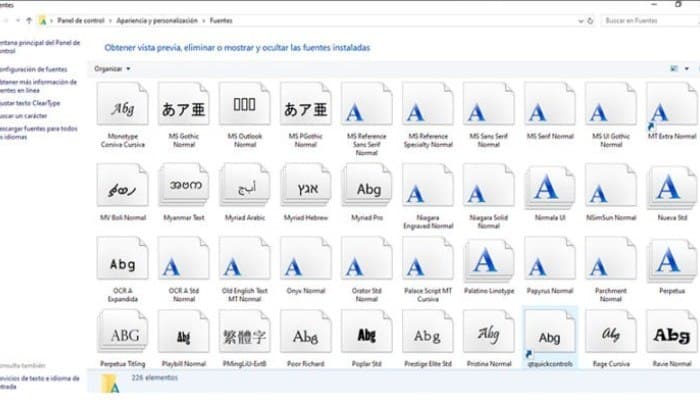Image resolution: width=700 pixels, height=400 pixels.
Task: Select the Myriad Hebrew font icon
Action: pos(306,185)
